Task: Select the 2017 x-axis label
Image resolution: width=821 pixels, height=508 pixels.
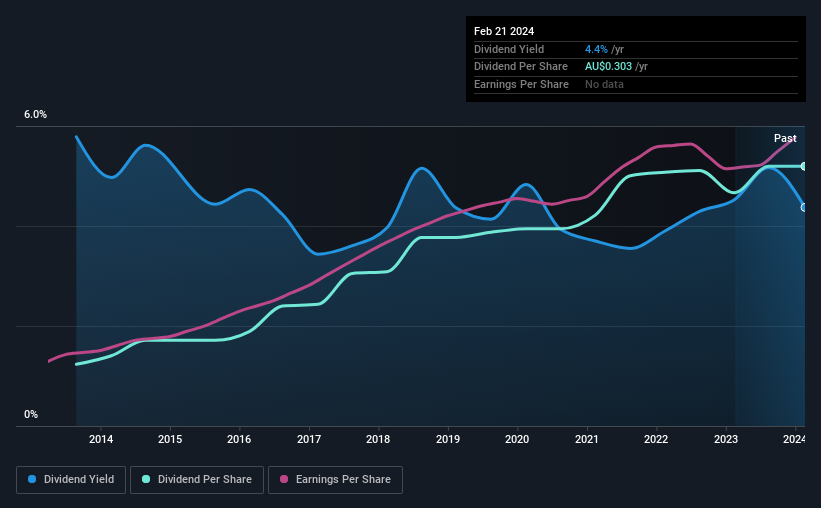Action: (x=309, y=439)
